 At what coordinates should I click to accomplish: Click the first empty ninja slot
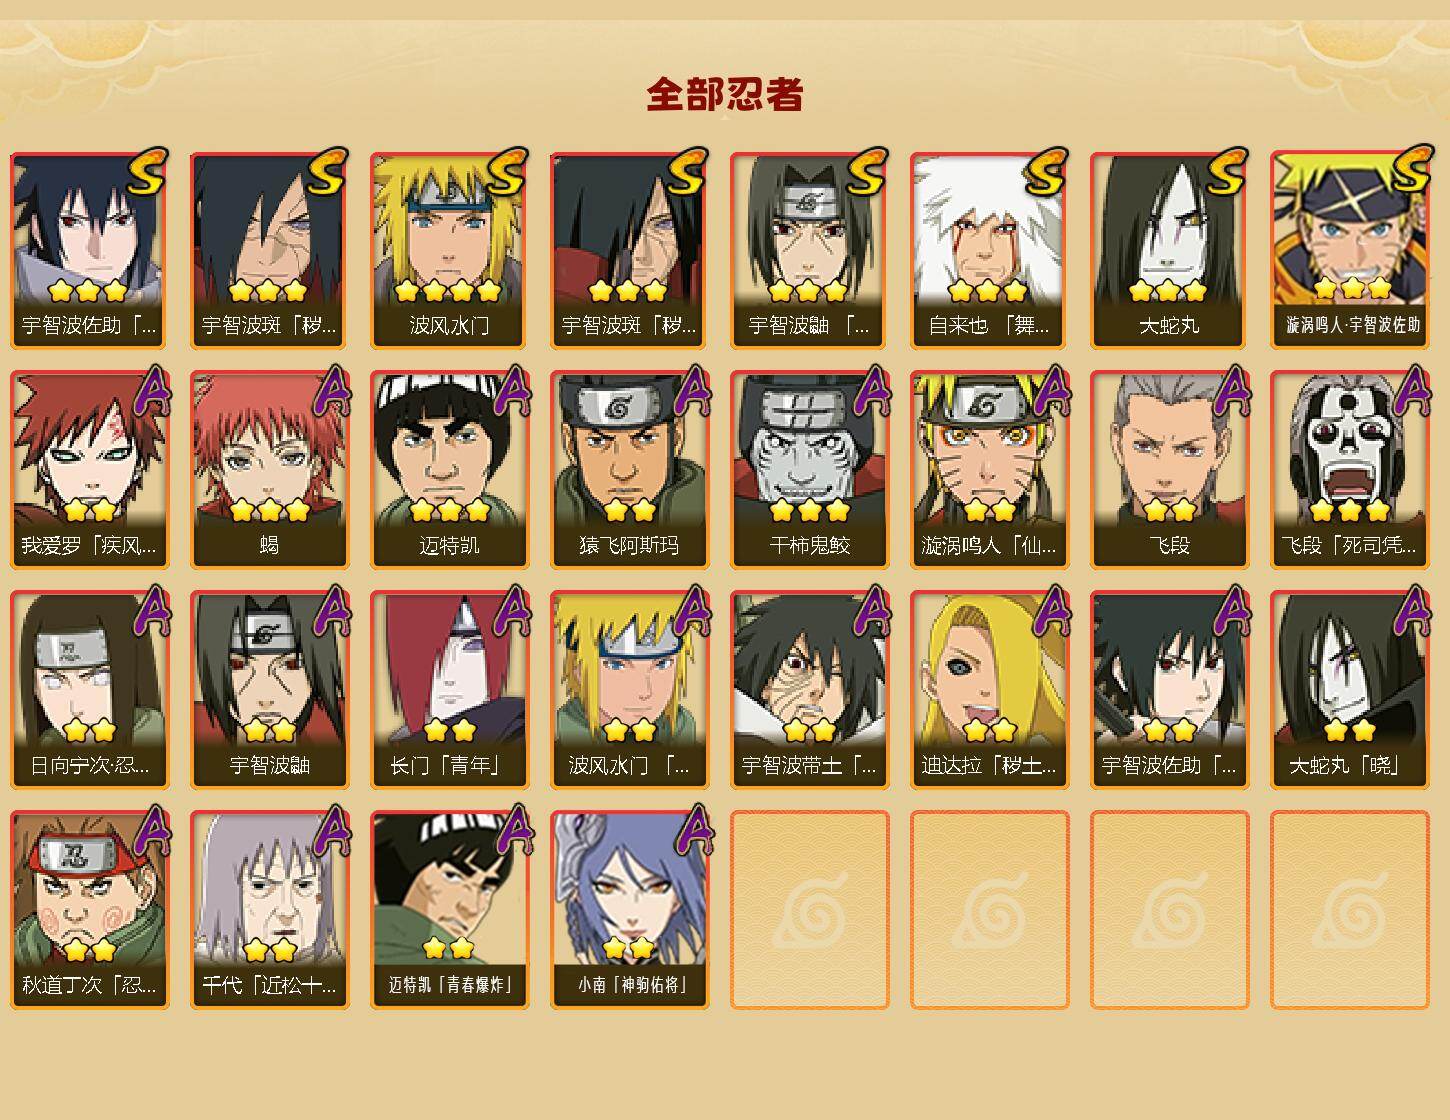tap(810, 910)
